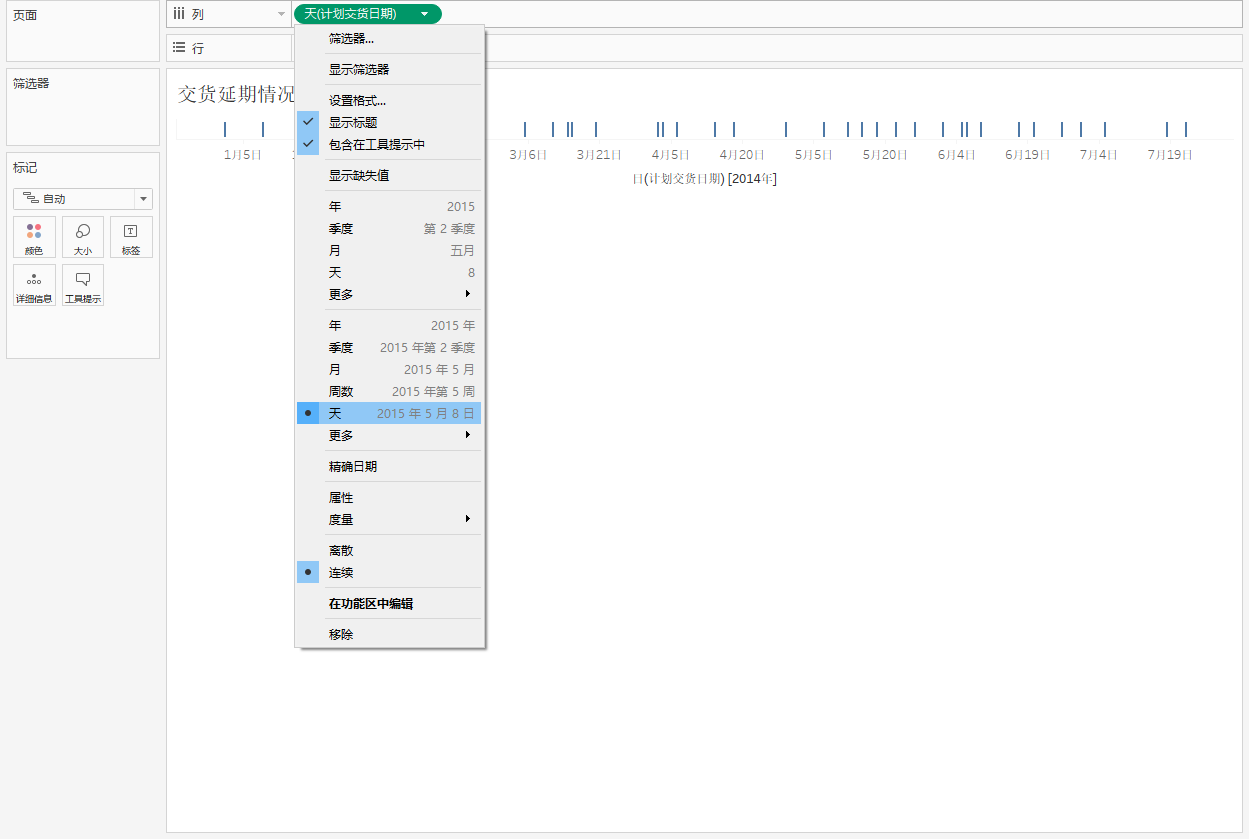
Task: Choose date part 年 2015
Action: [x=390, y=207]
